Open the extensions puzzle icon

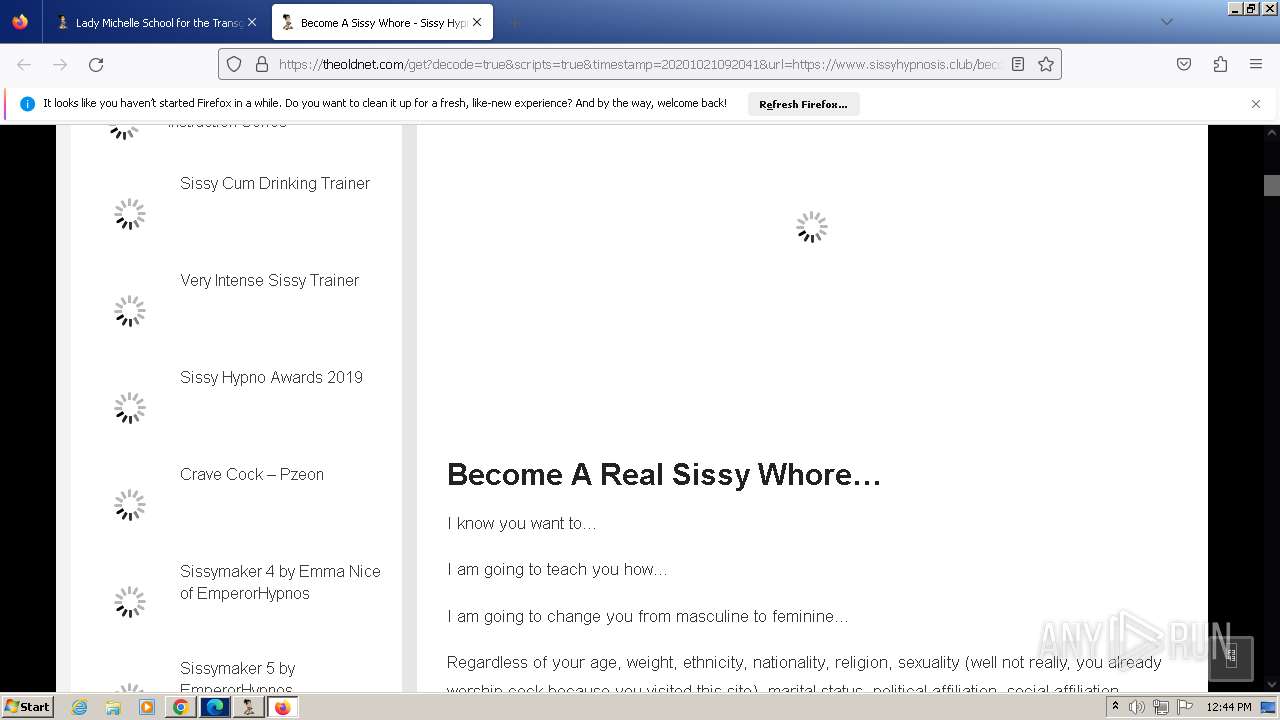(1220, 64)
